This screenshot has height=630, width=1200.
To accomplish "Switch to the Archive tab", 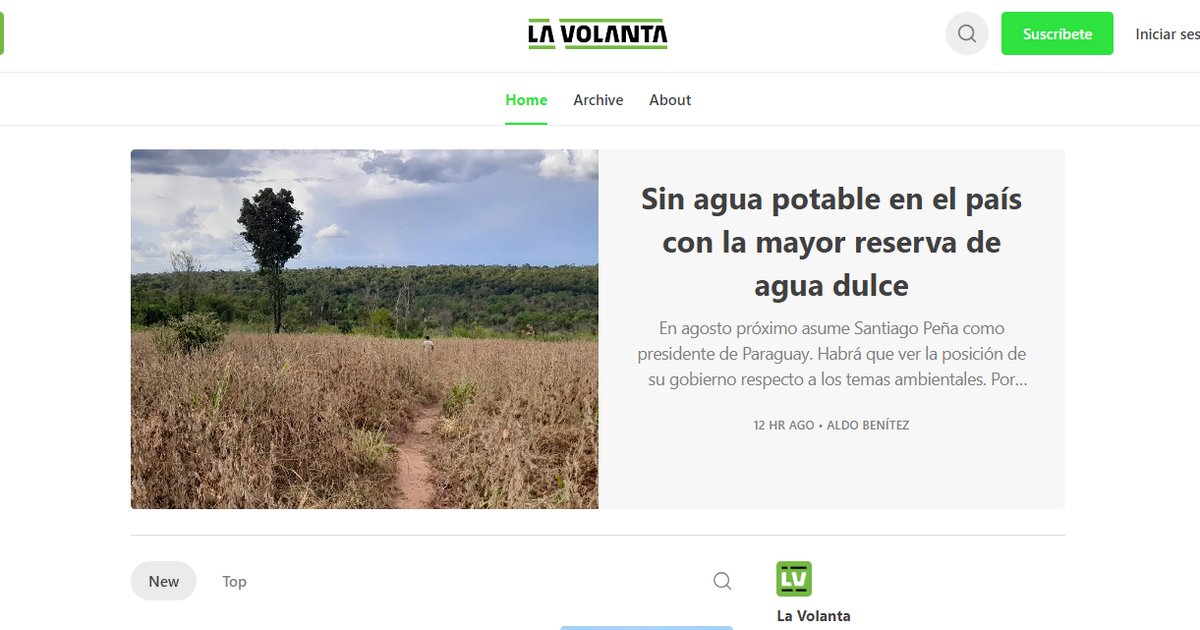I will tap(598, 99).
